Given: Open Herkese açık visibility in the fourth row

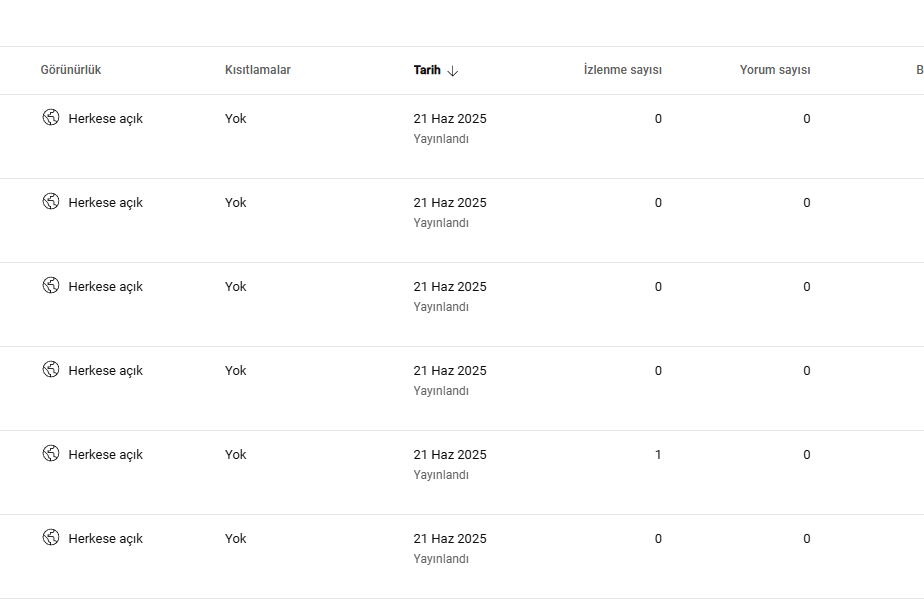Looking at the screenshot, I should pos(93,370).
